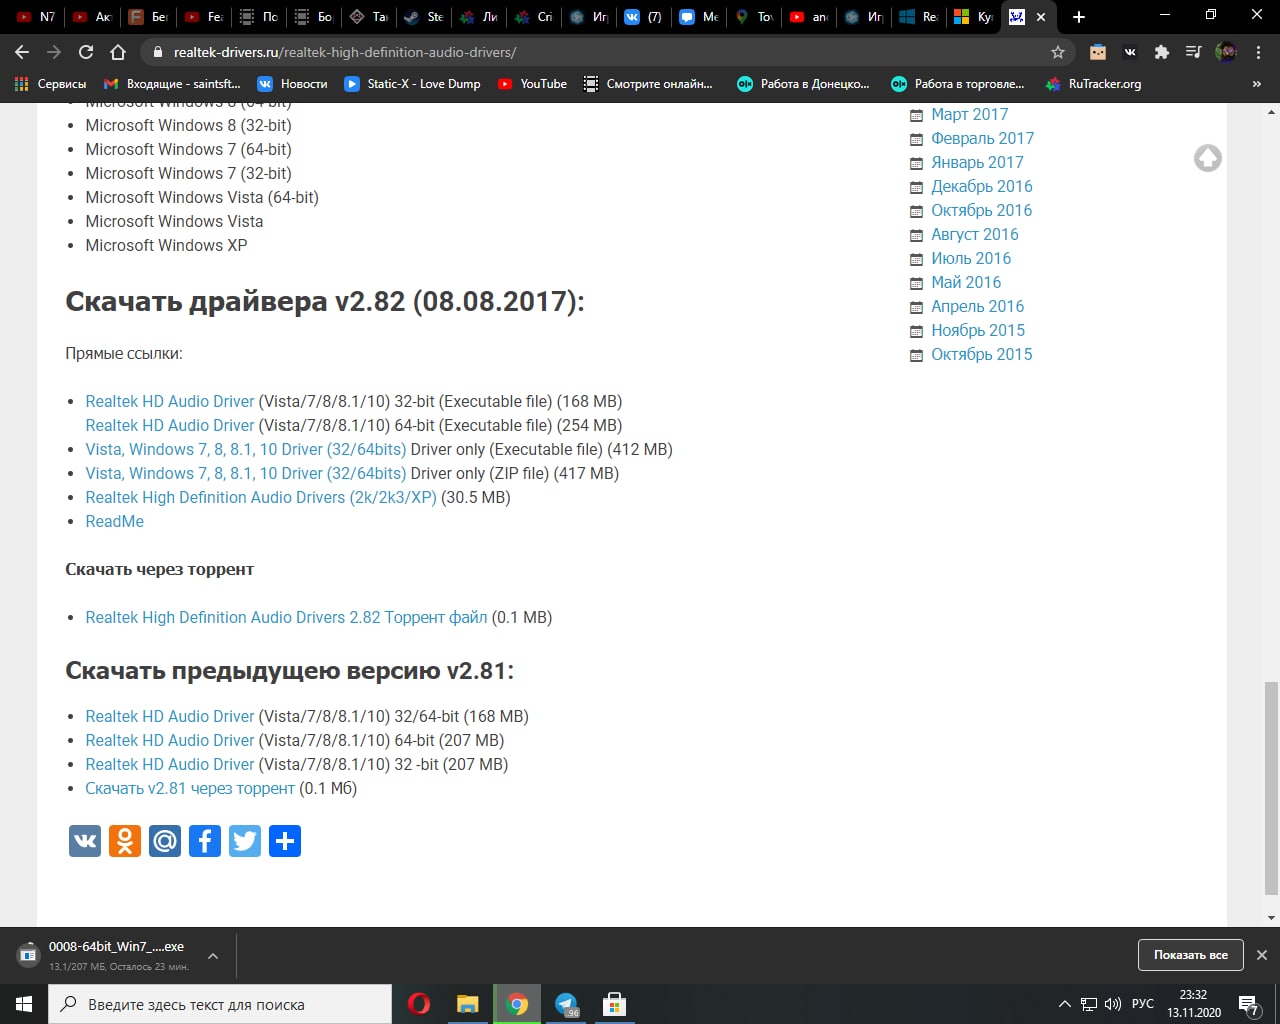
Task: Close the downloads bar
Action: click(x=1261, y=955)
